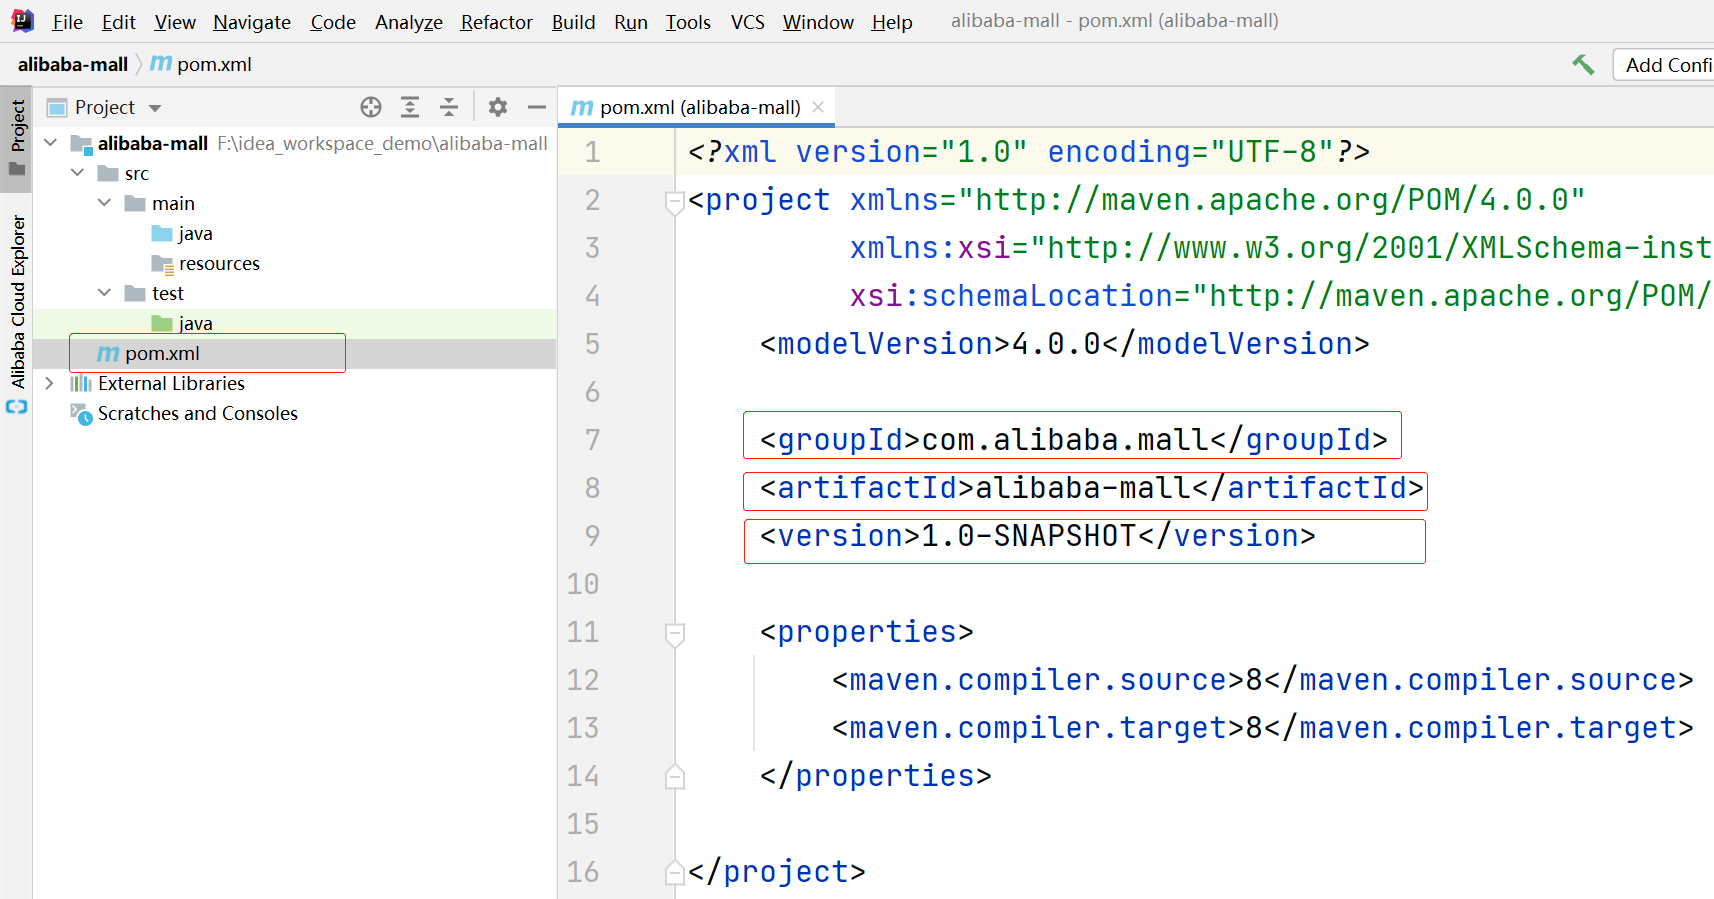Click the green test java folder icon

[162, 323]
